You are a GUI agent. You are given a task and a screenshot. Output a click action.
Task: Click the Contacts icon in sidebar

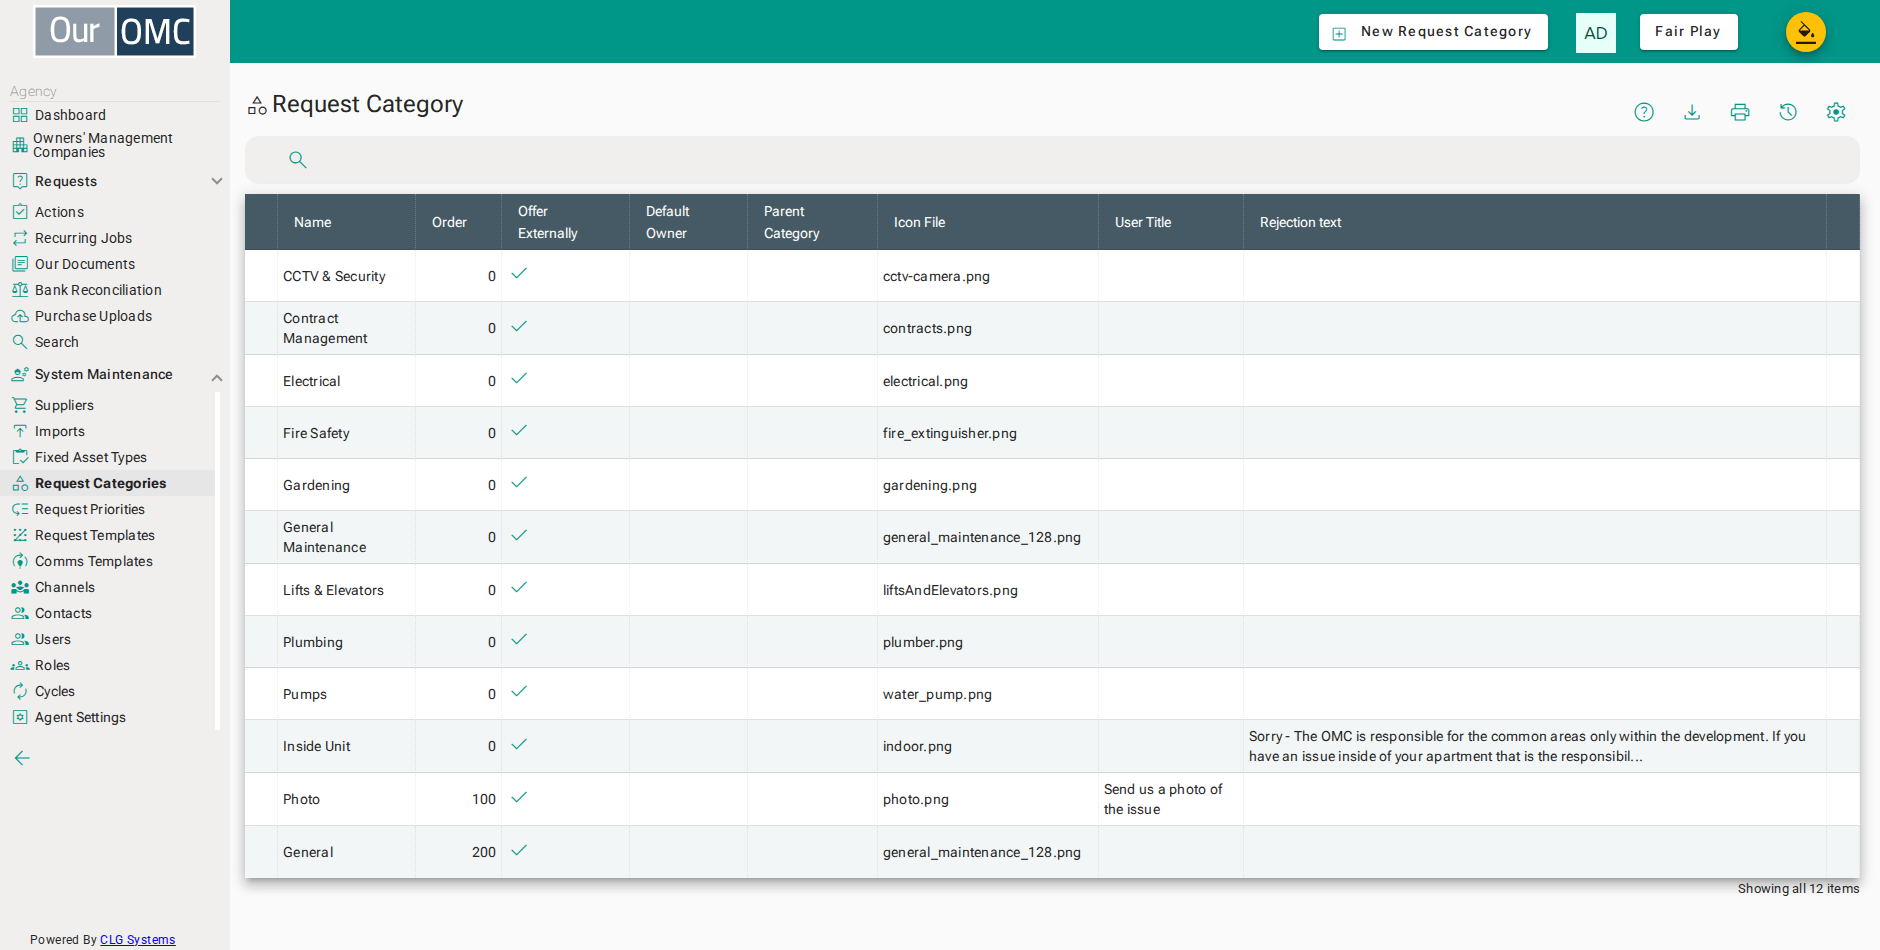click(x=20, y=613)
